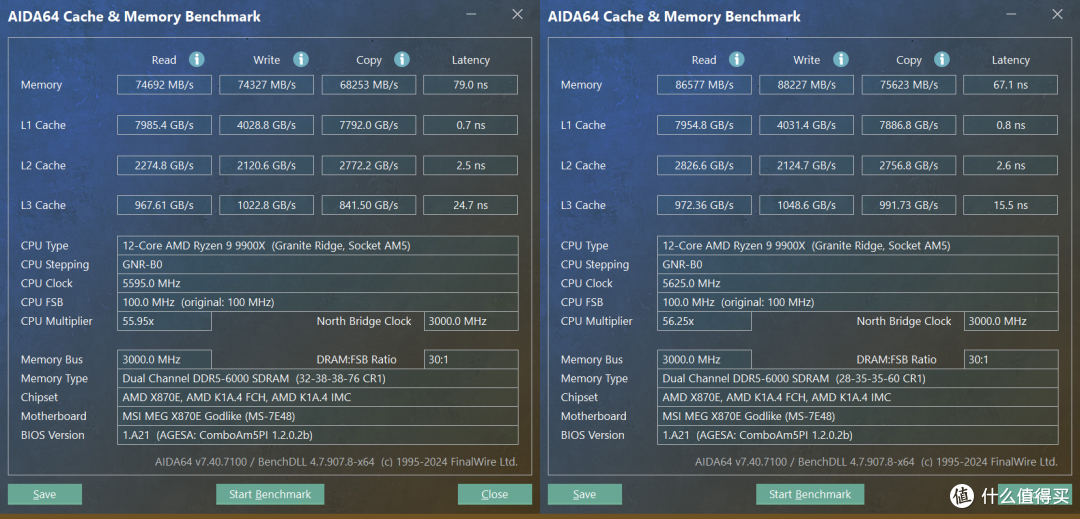Click the L1 copy value 7886.8 GB/s
1080x519 pixels.
[908, 125]
